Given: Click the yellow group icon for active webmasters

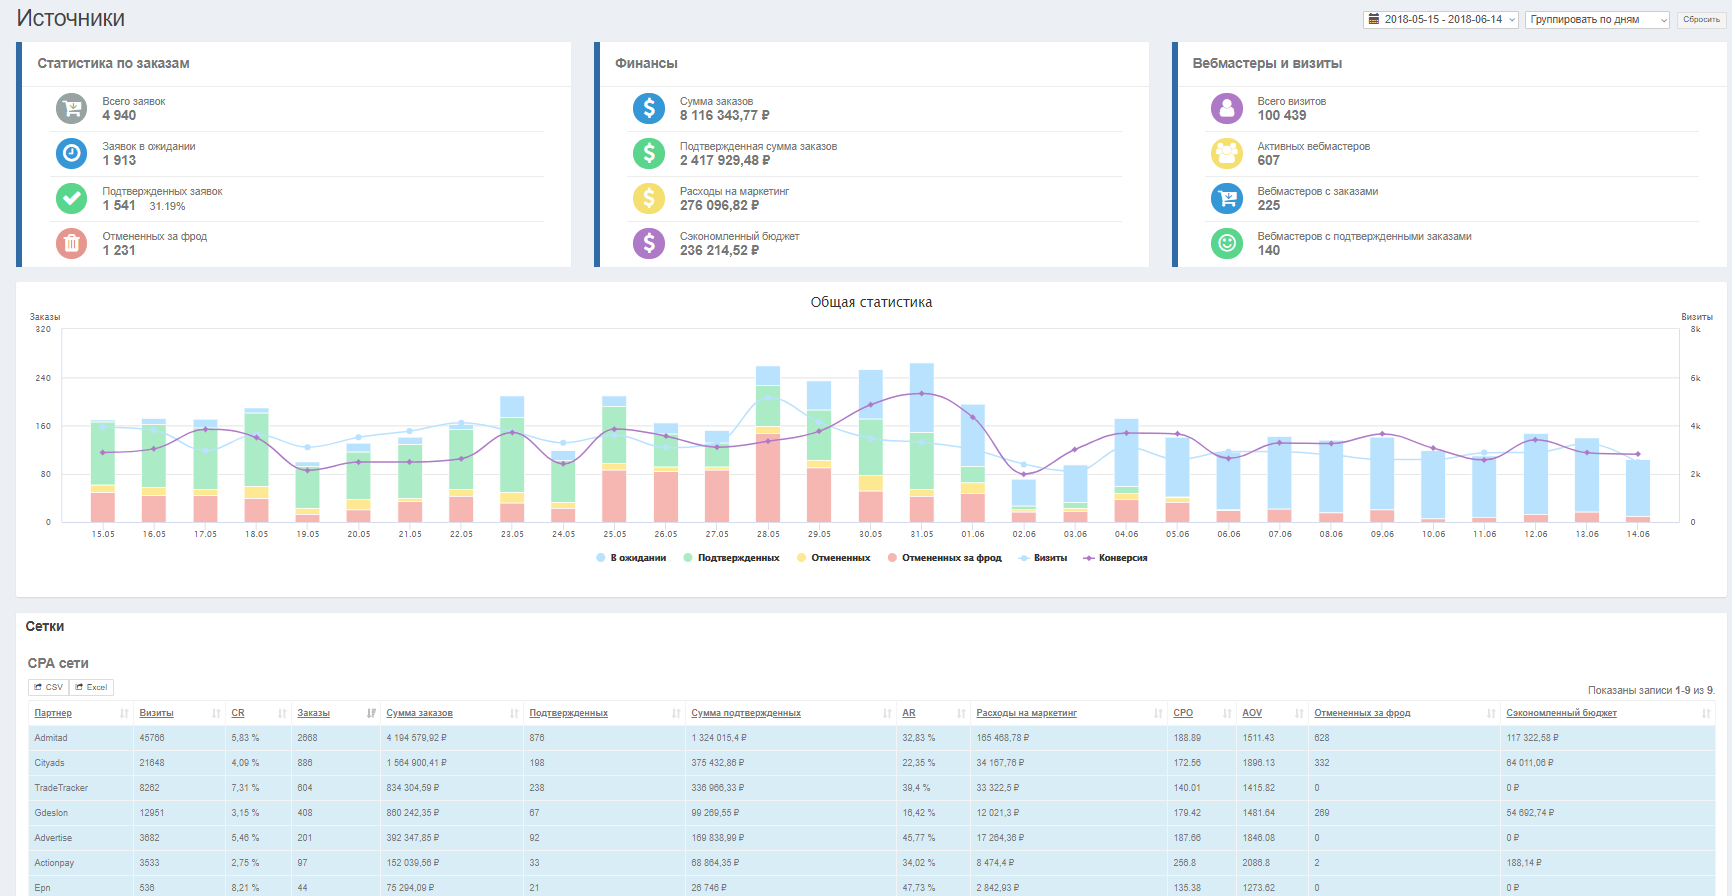Looking at the screenshot, I should 1226,153.
